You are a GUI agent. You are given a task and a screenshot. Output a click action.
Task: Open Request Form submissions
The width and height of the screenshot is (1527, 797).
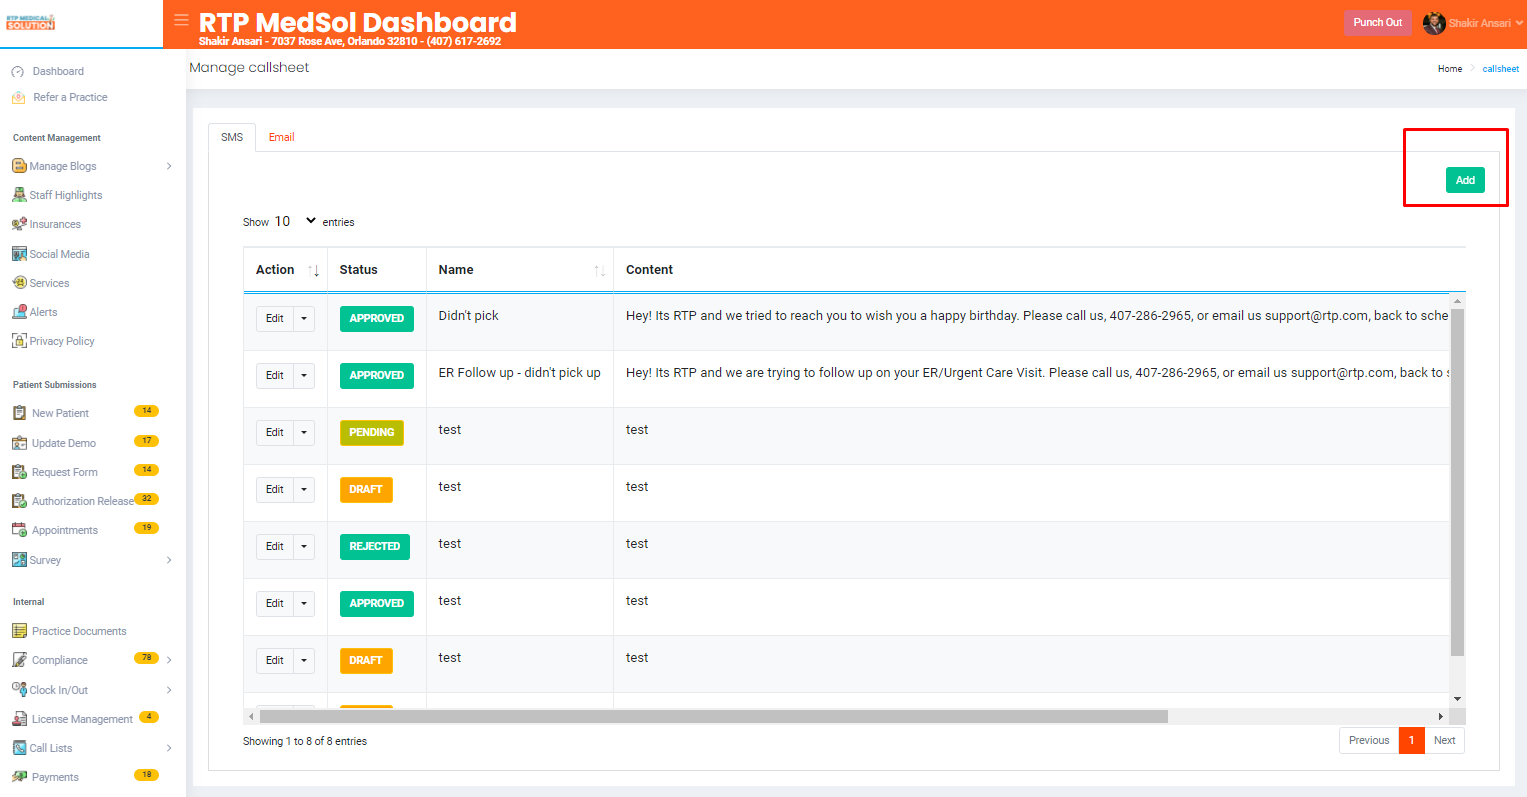click(x=65, y=472)
